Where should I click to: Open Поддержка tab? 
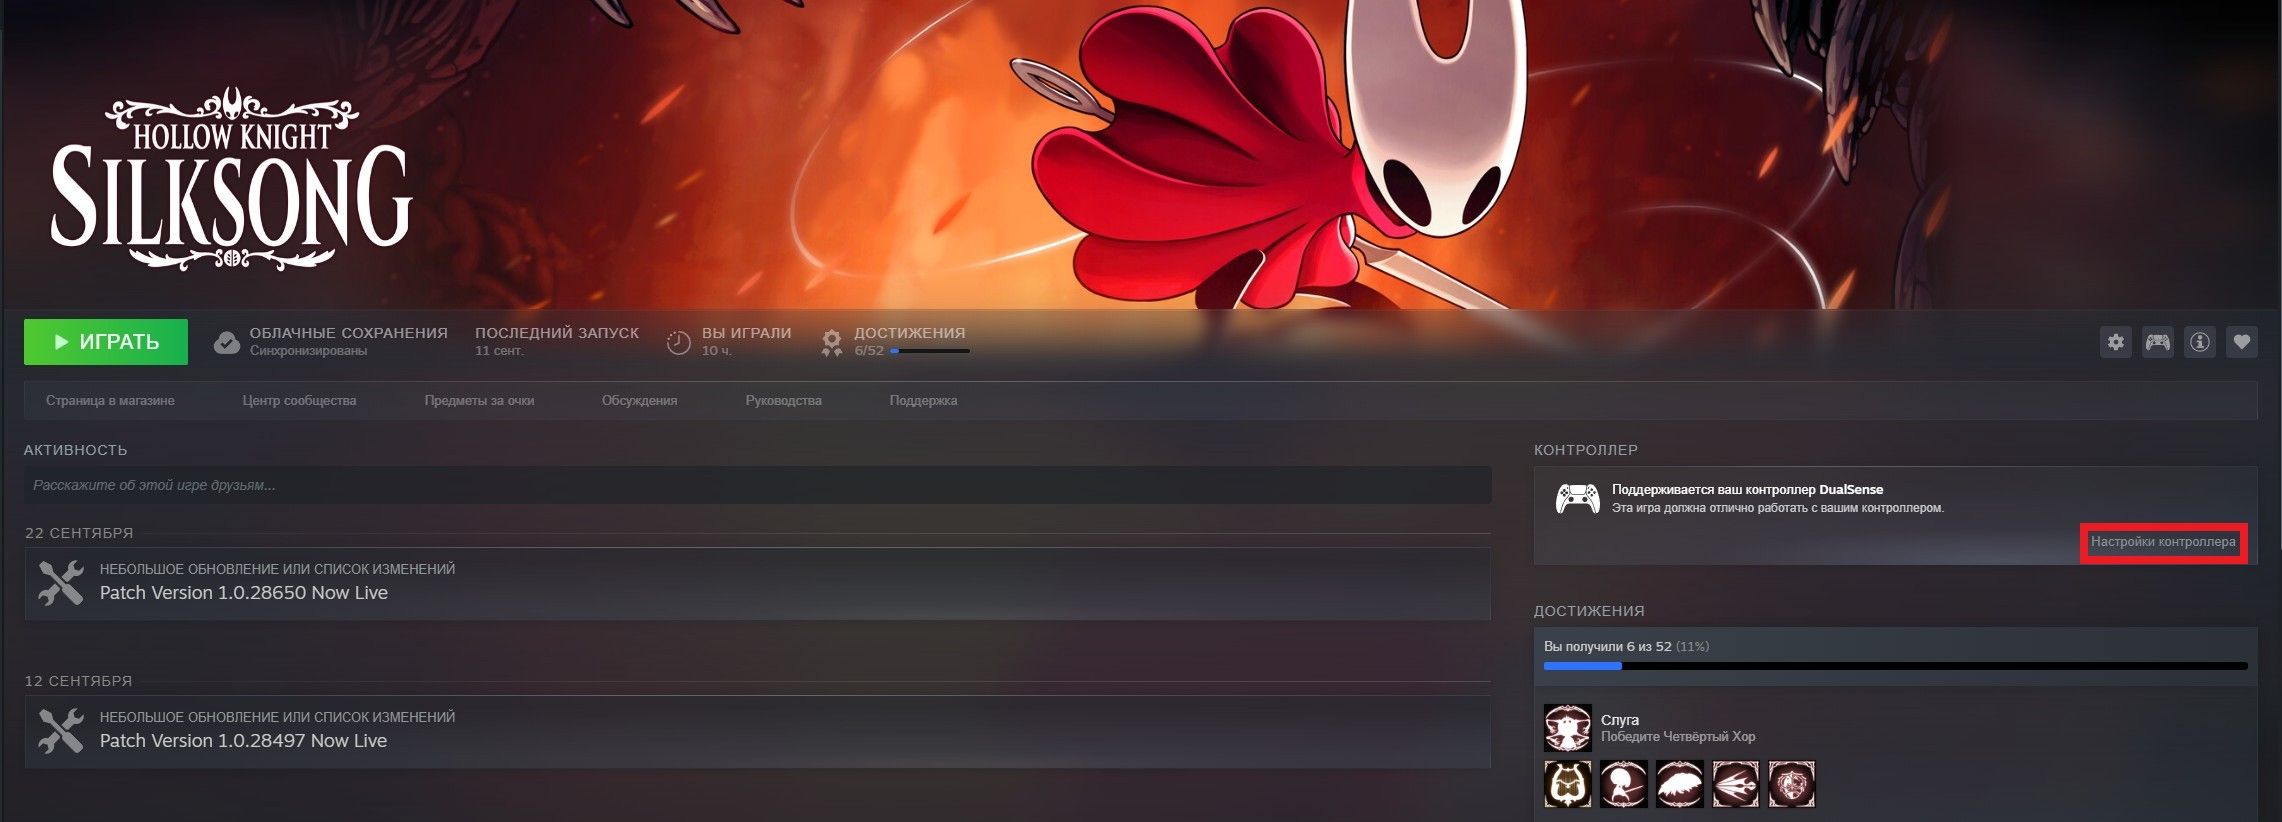(x=923, y=401)
